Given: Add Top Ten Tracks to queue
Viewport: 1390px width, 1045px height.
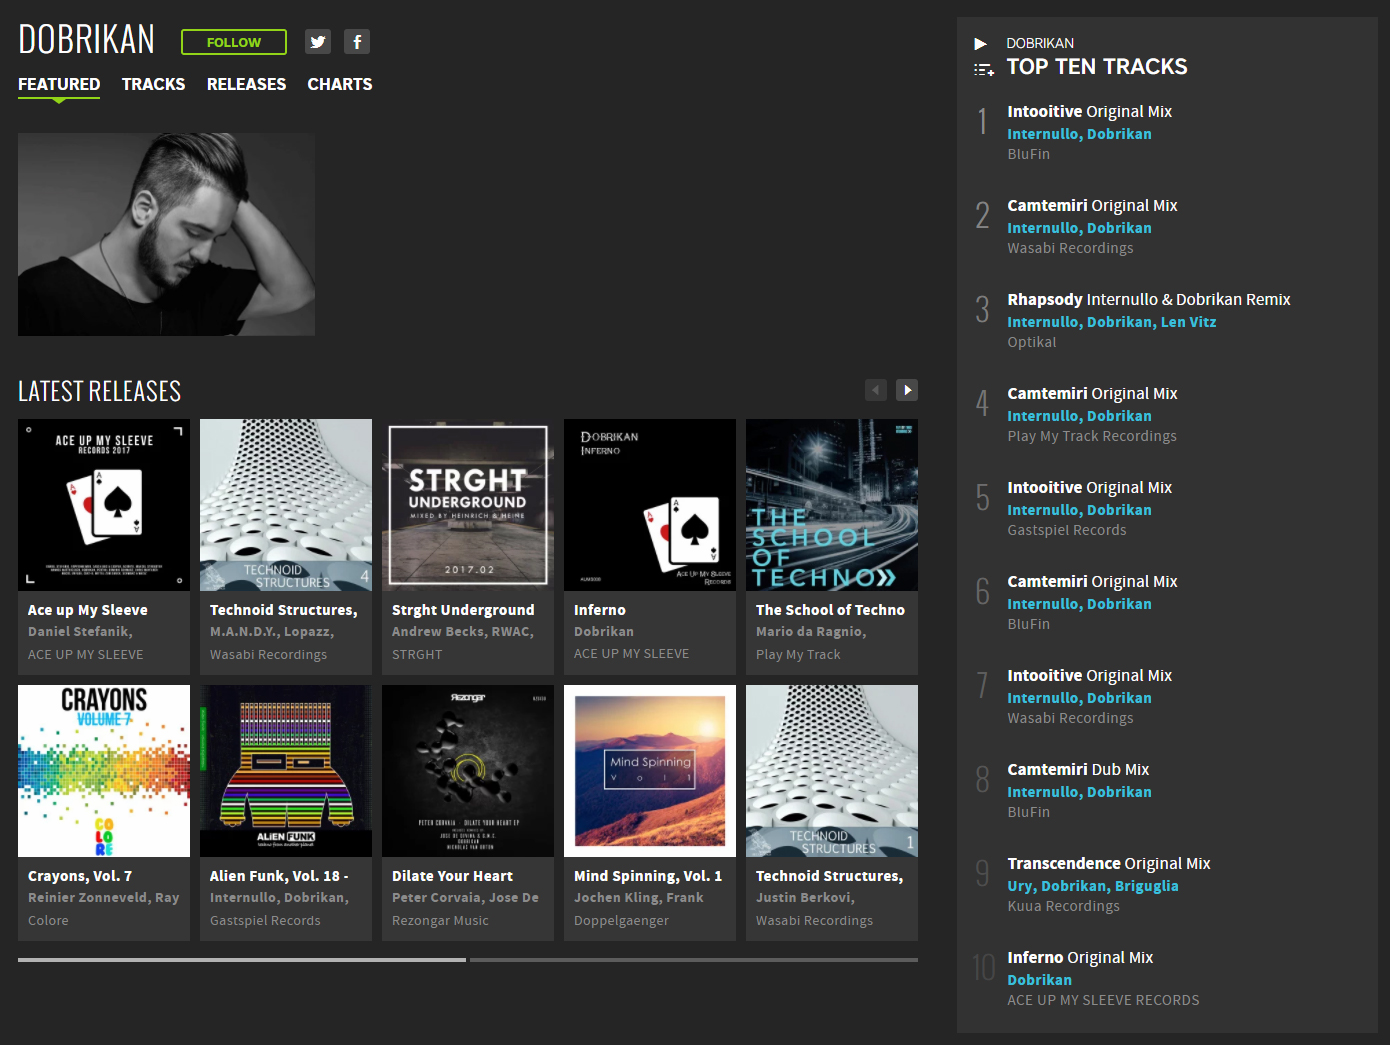Looking at the screenshot, I should point(984,70).
